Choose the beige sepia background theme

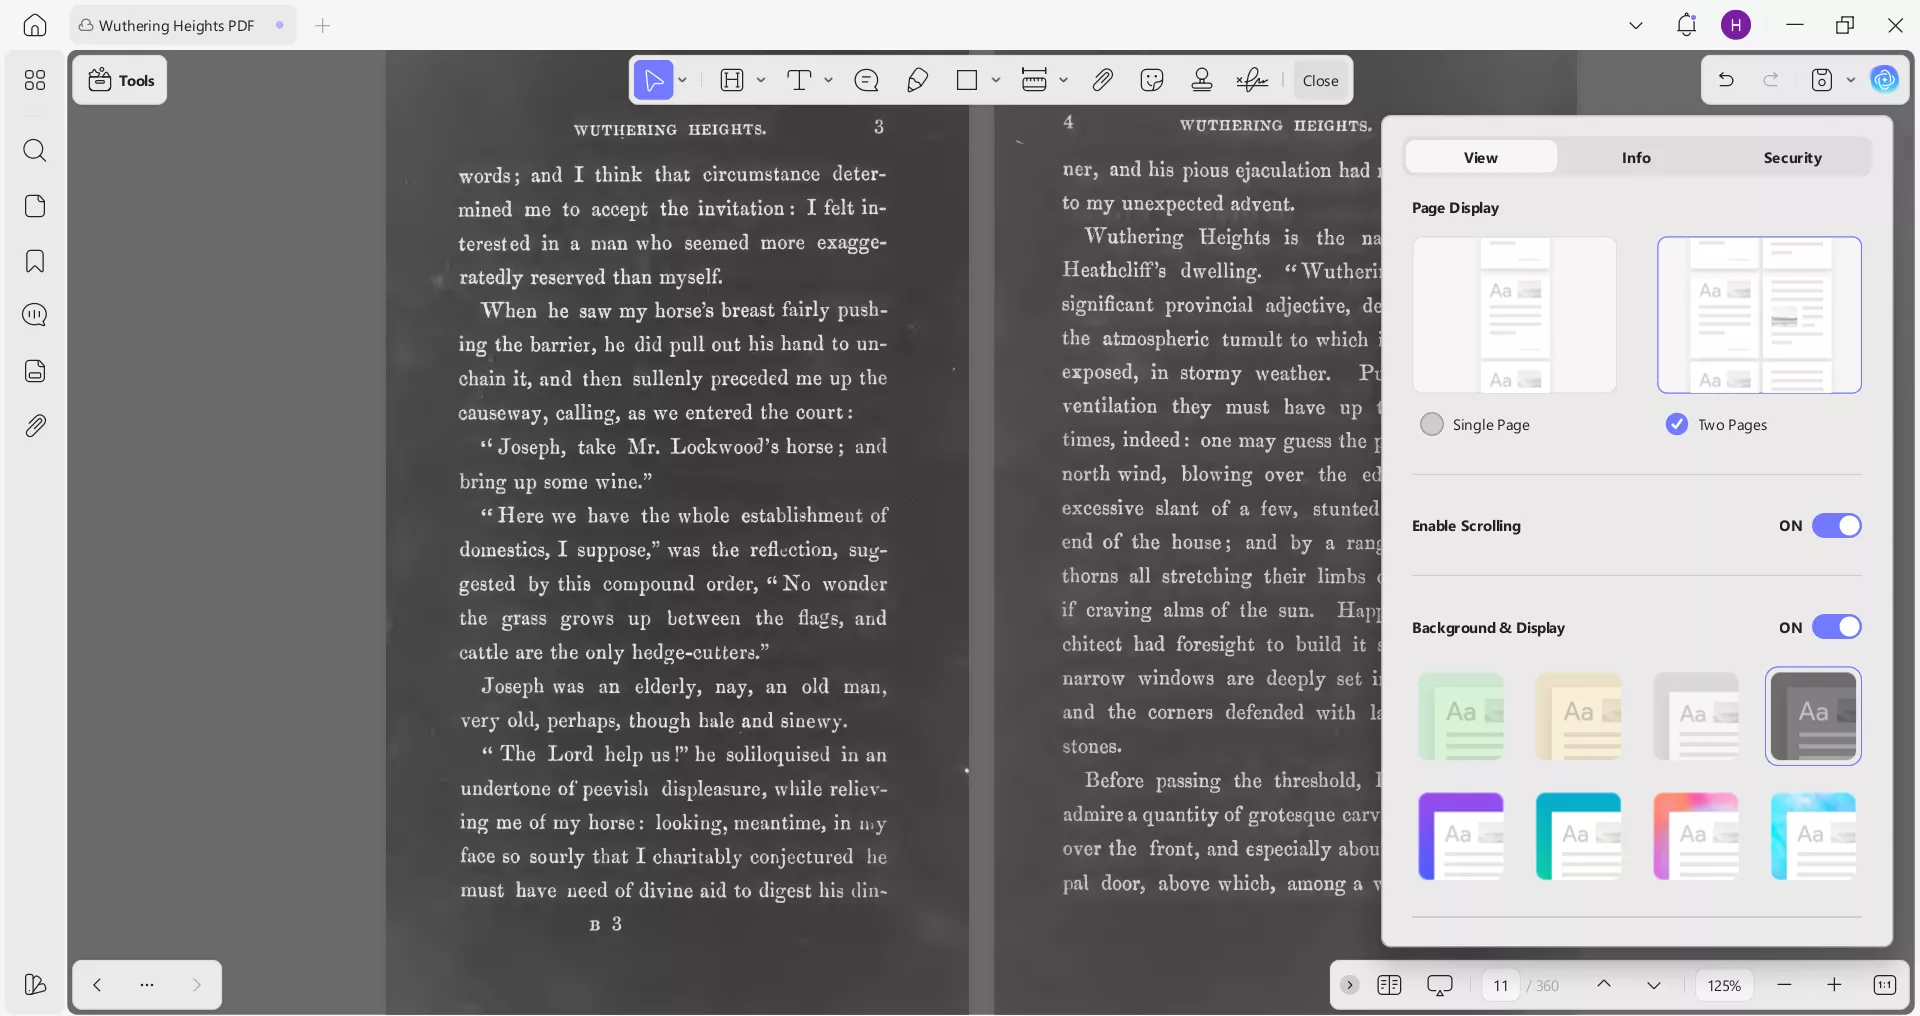pos(1578,716)
